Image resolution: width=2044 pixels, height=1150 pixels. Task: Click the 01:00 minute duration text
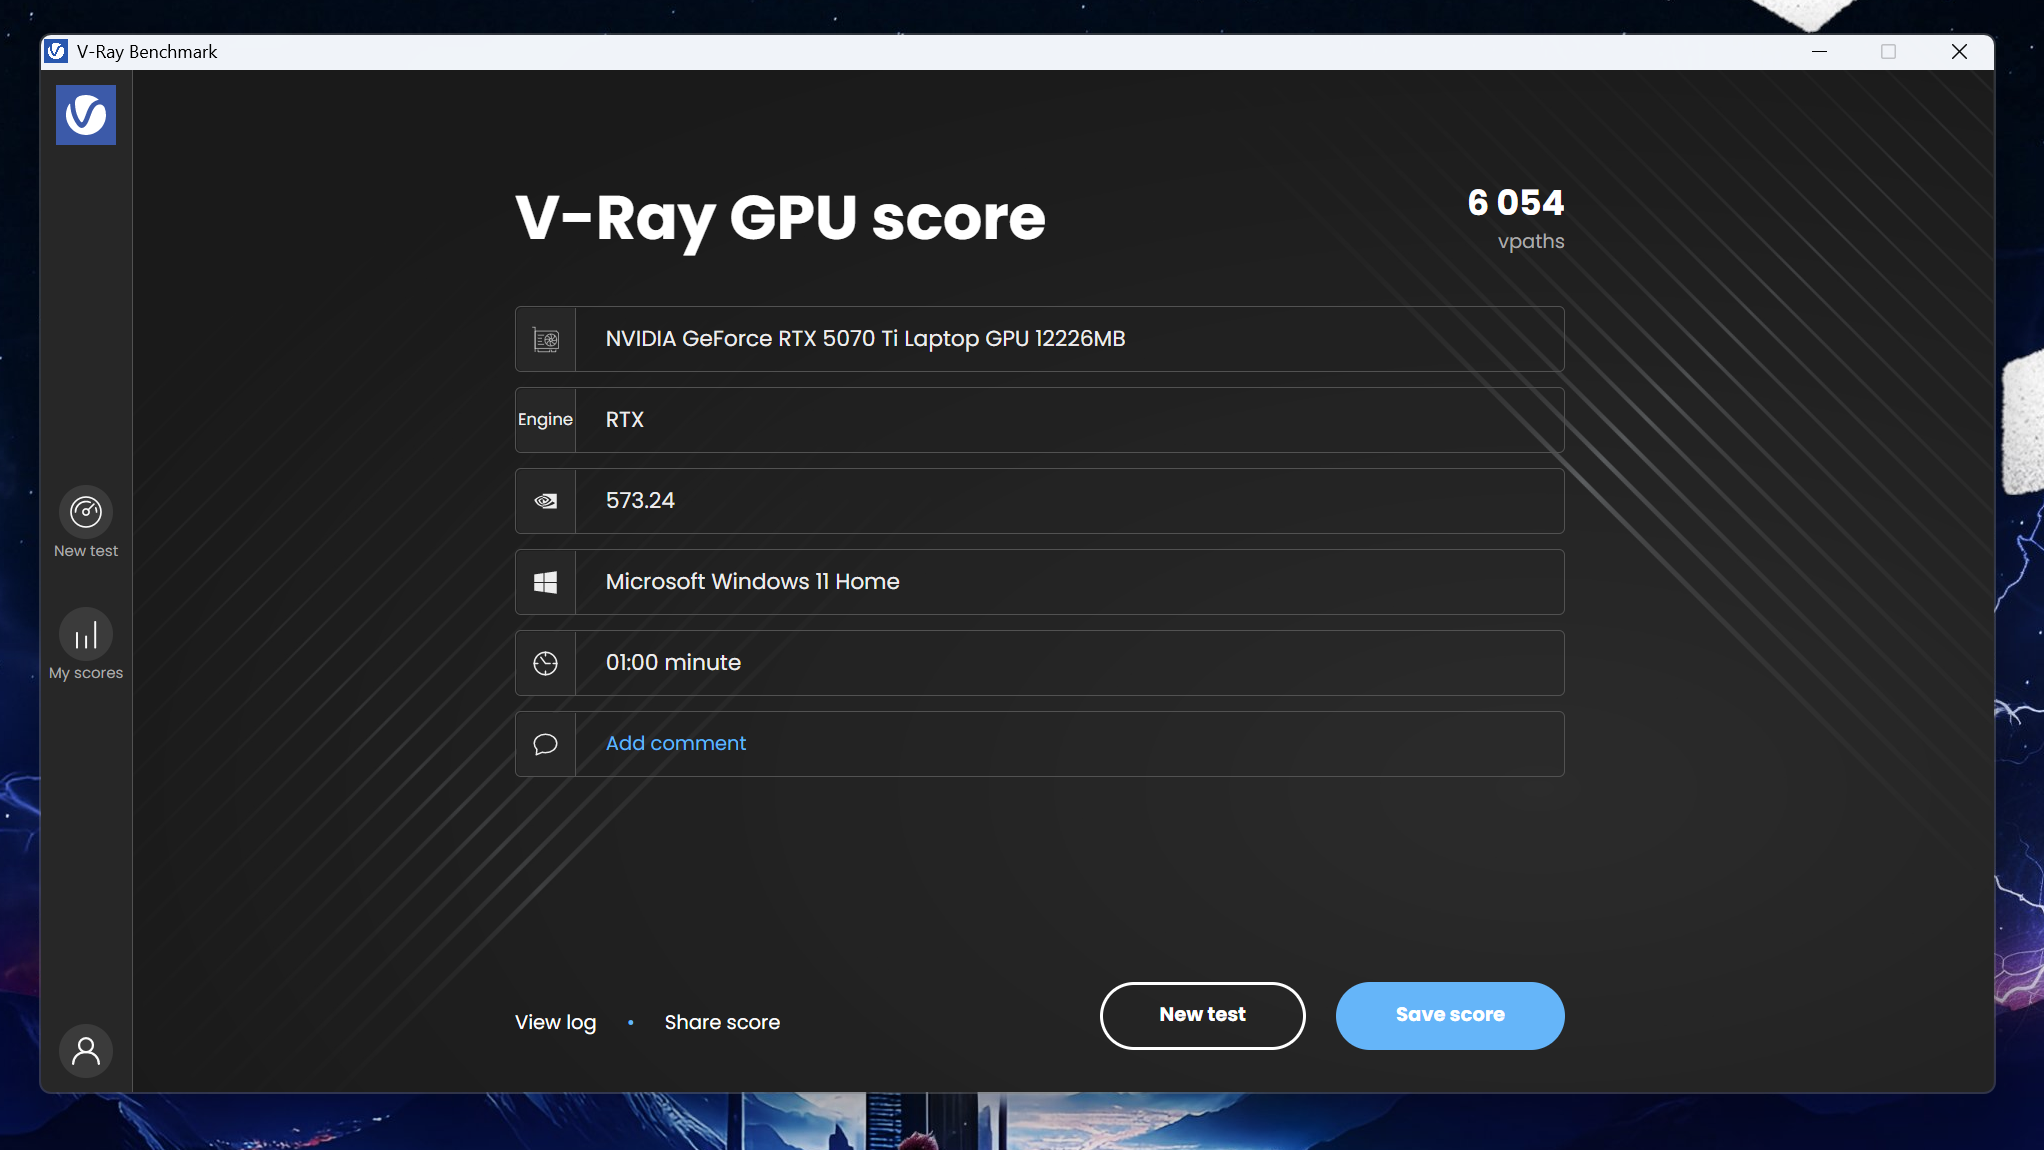pos(673,662)
